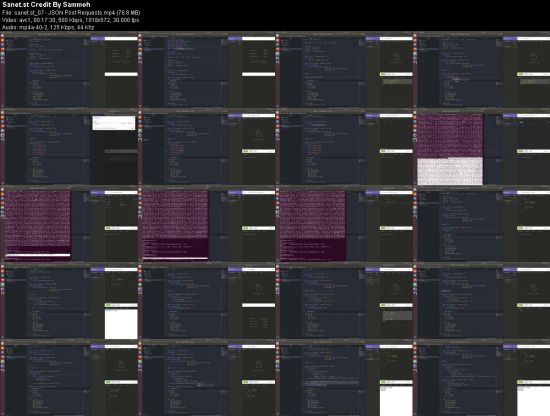Open third top-row thumbnail with green status bar
Viewport: 550px width, 416px height.
coord(344,70)
